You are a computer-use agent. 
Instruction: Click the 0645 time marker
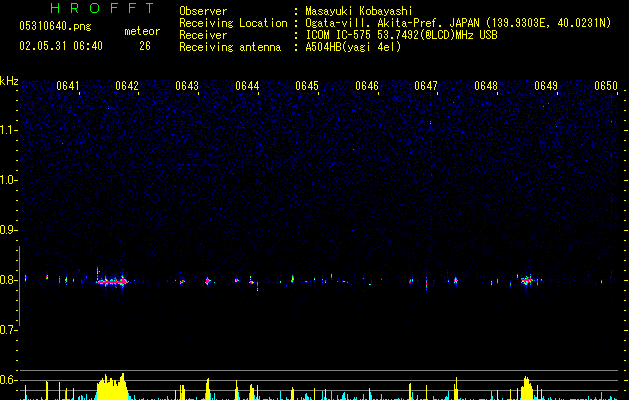coord(307,86)
